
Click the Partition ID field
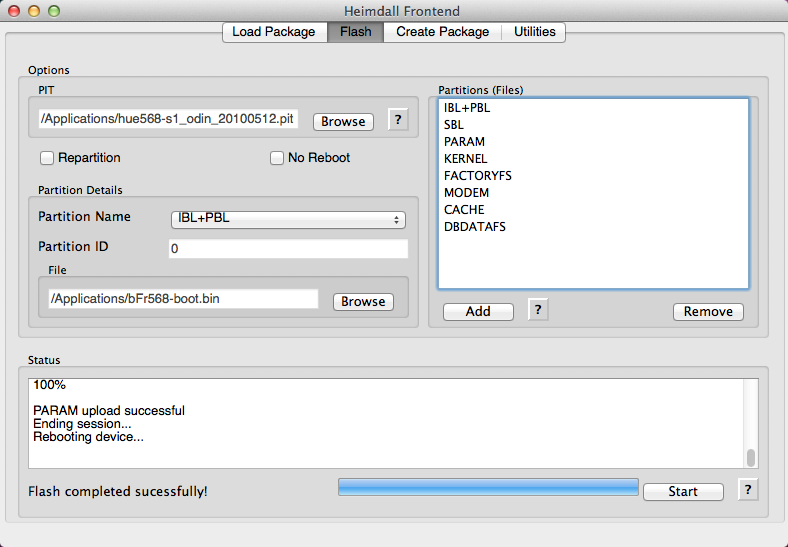288,248
